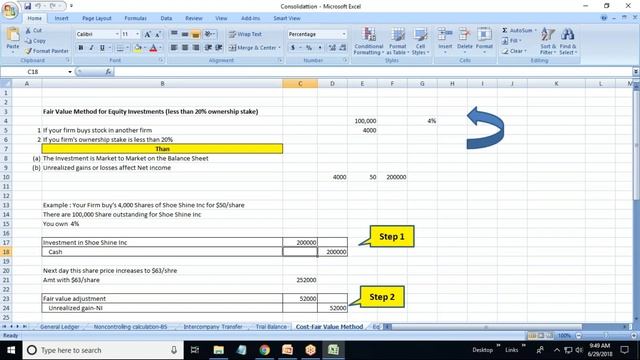Click cell with Investment in Shoe Shine Inc
The height and width of the screenshot is (360, 640).
[x=162, y=242]
